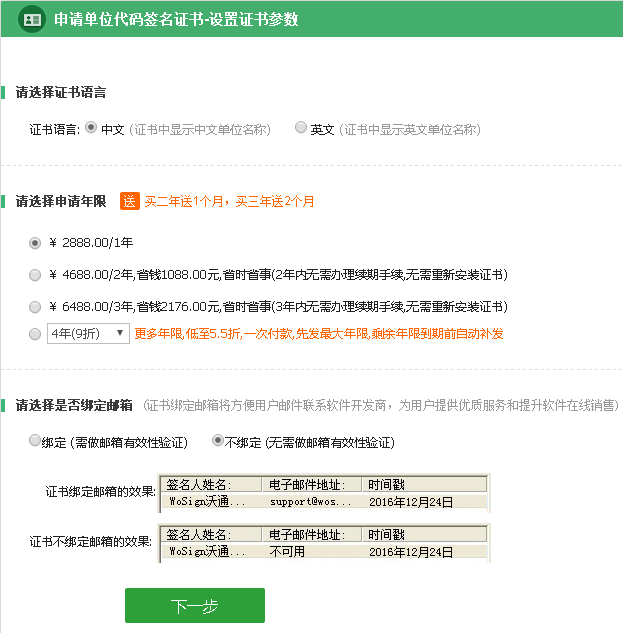Select 绑定 to bind the email

point(36,441)
